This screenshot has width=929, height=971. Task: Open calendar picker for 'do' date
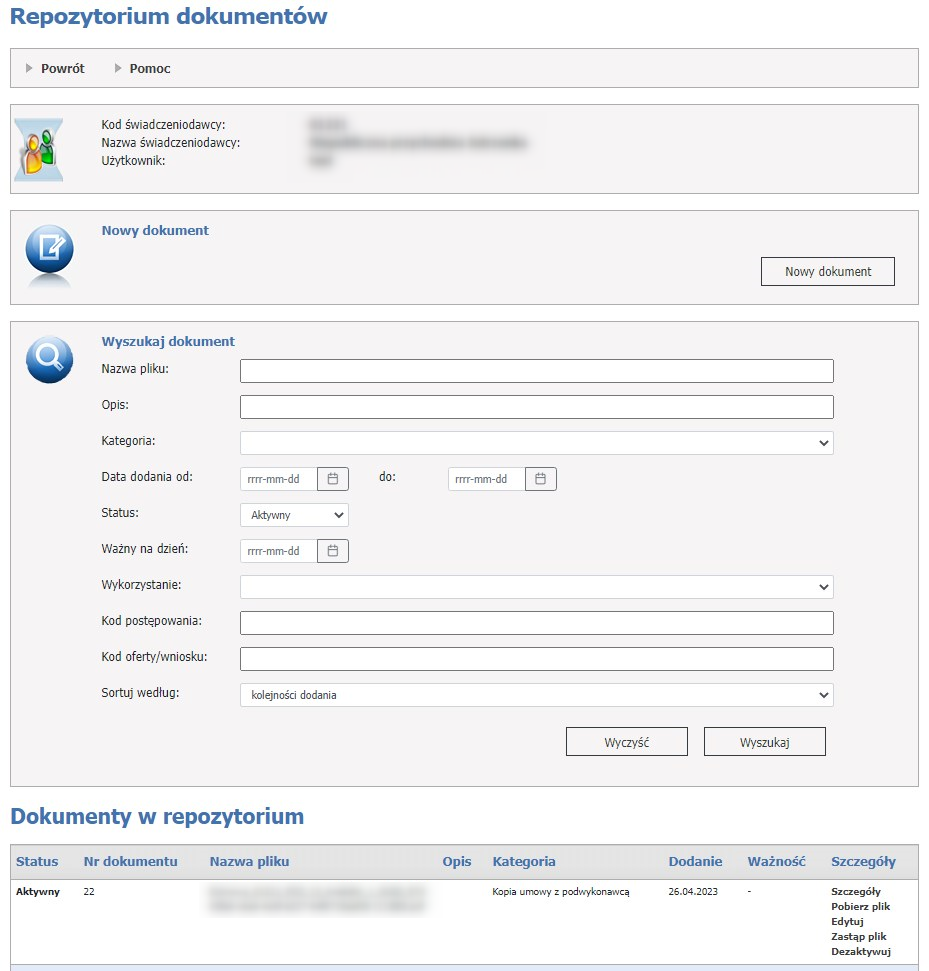[540, 479]
